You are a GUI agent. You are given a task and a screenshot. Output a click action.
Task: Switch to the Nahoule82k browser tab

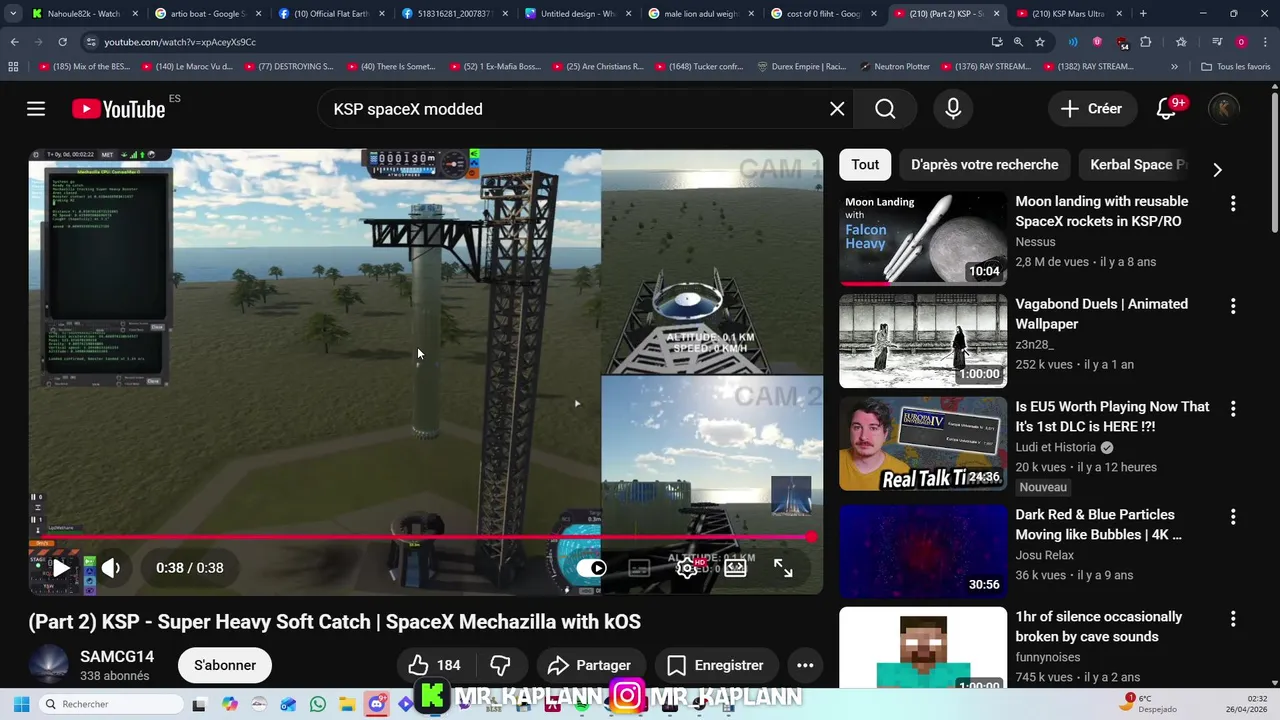(84, 14)
